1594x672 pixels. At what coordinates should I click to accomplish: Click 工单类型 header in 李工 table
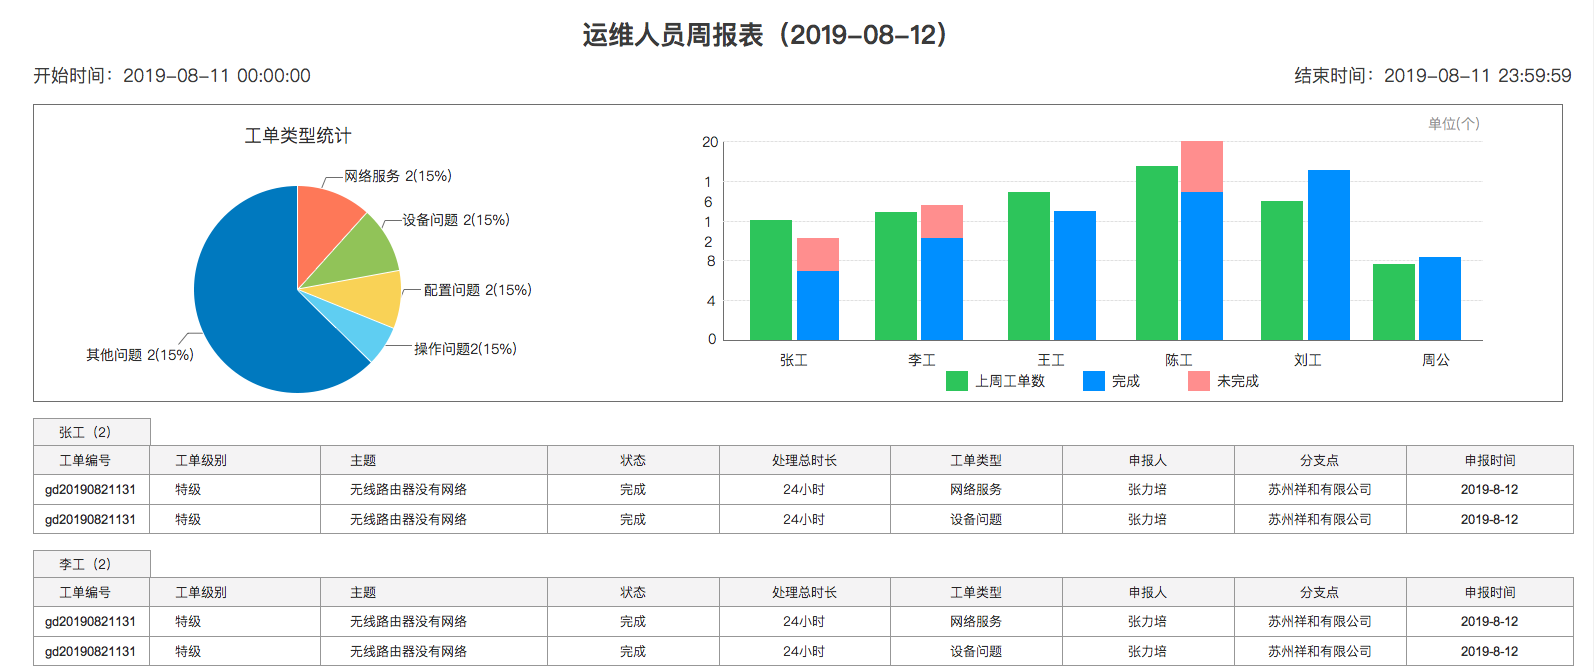[x=976, y=593]
